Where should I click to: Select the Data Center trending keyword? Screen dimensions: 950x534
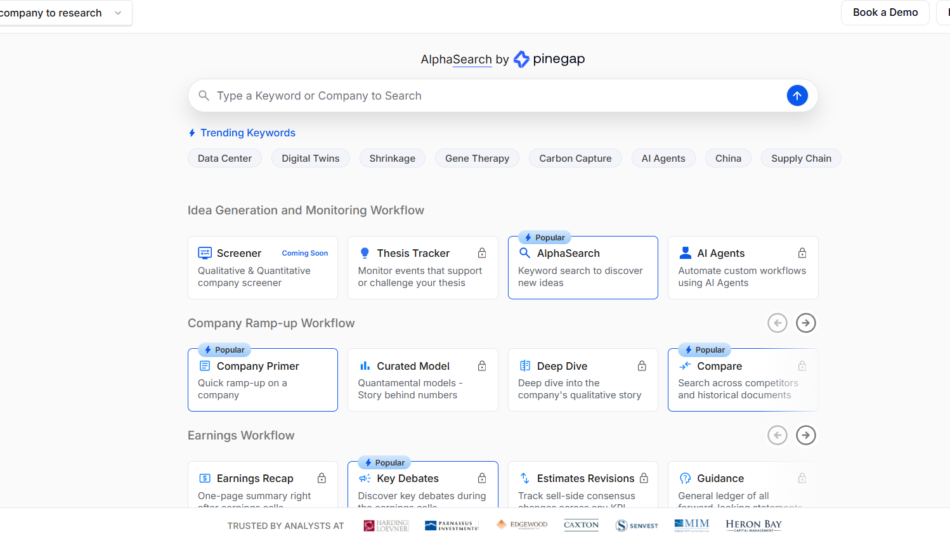point(225,158)
